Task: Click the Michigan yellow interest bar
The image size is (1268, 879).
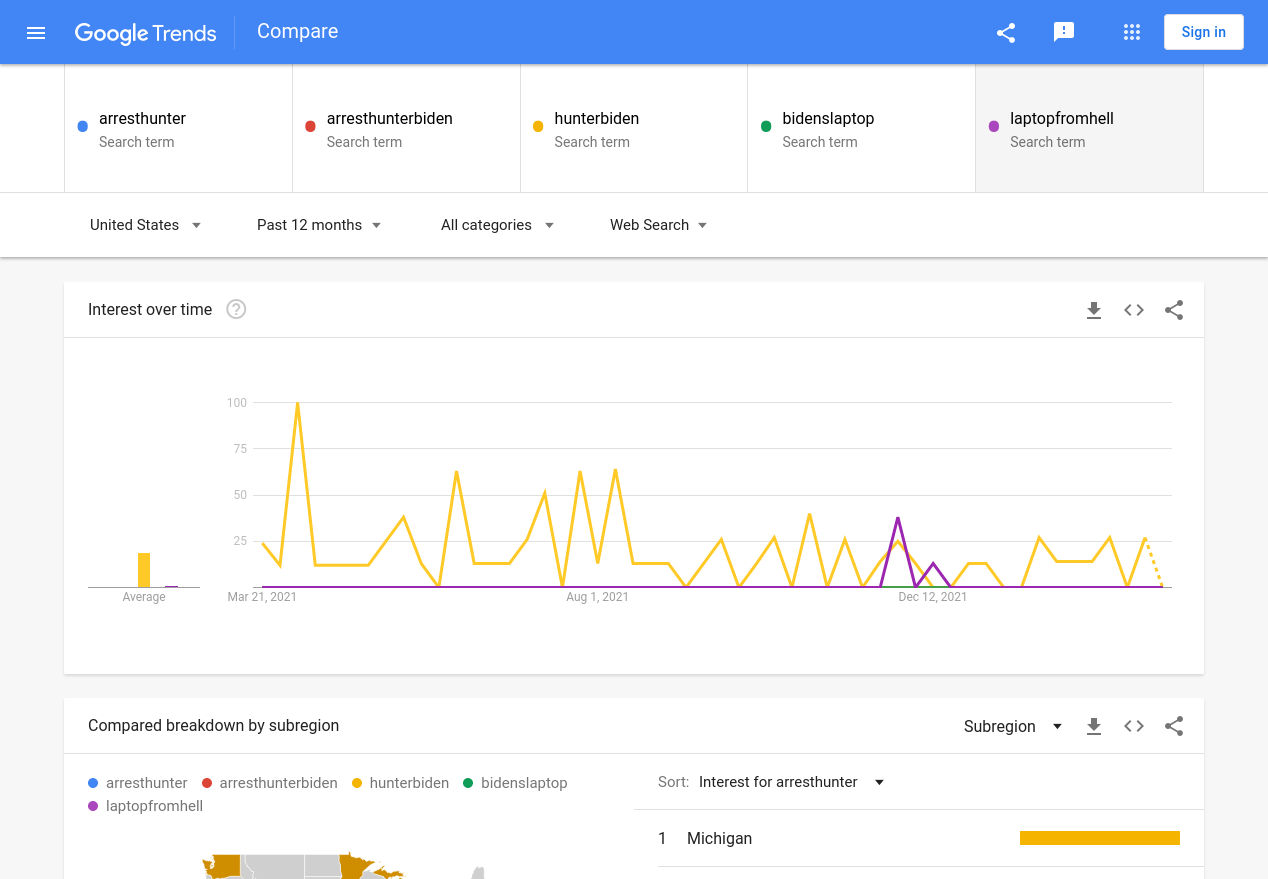Action: pyautogui.click(x=1100, y=838)
